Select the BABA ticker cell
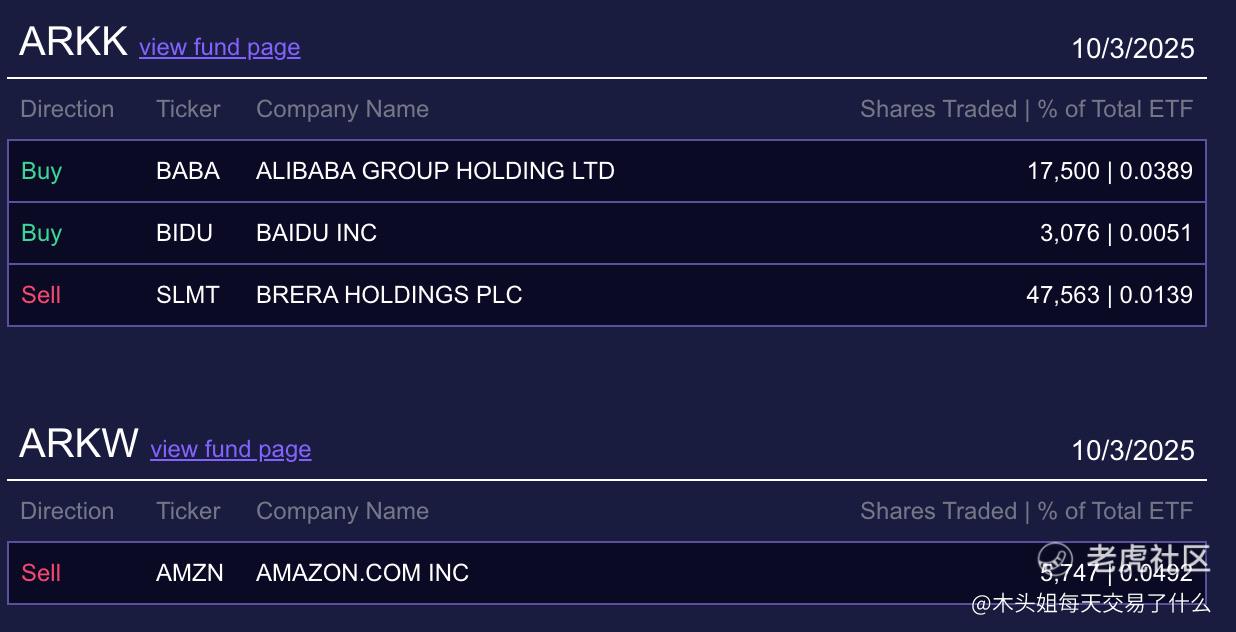The image size is (1236, 632). [188, 171]
